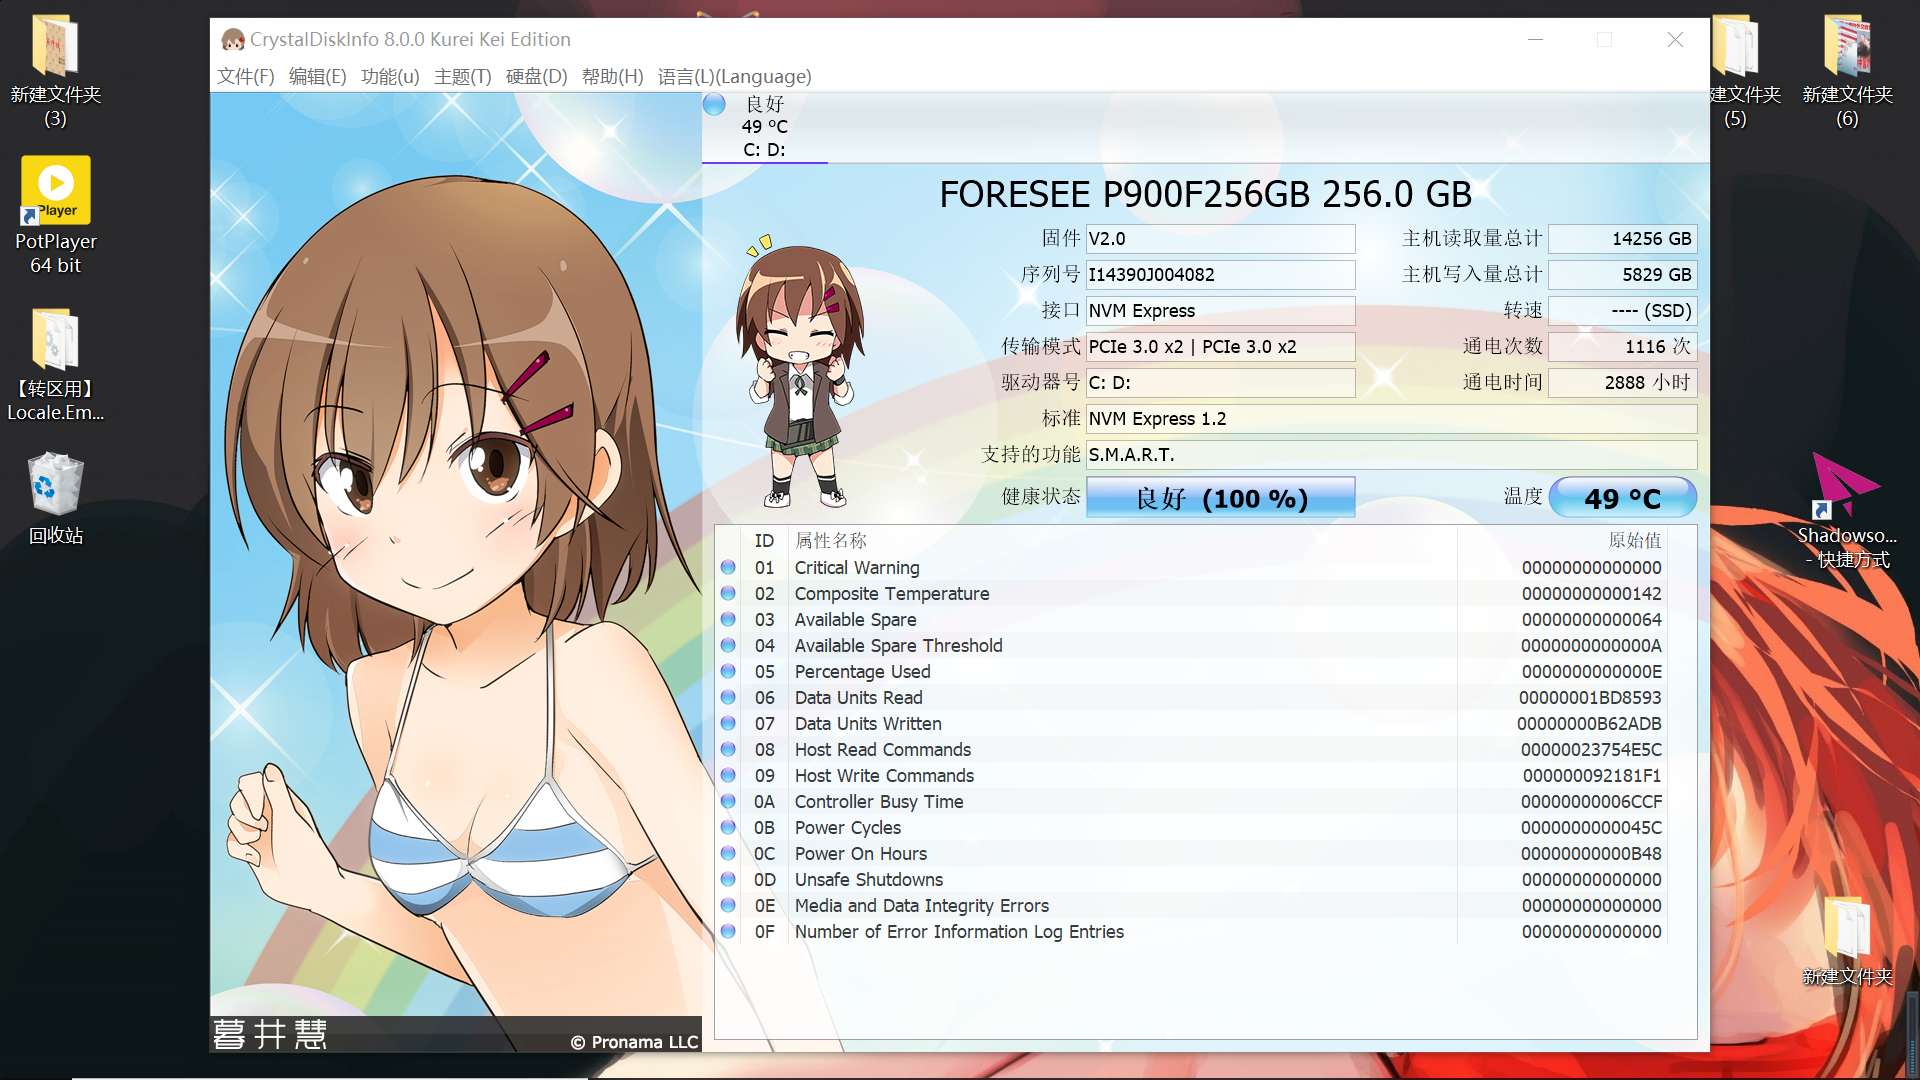This screenshot has width=1920, height=1080.
Task: Click the 属性名称 column header
Action: coord(830,541)
